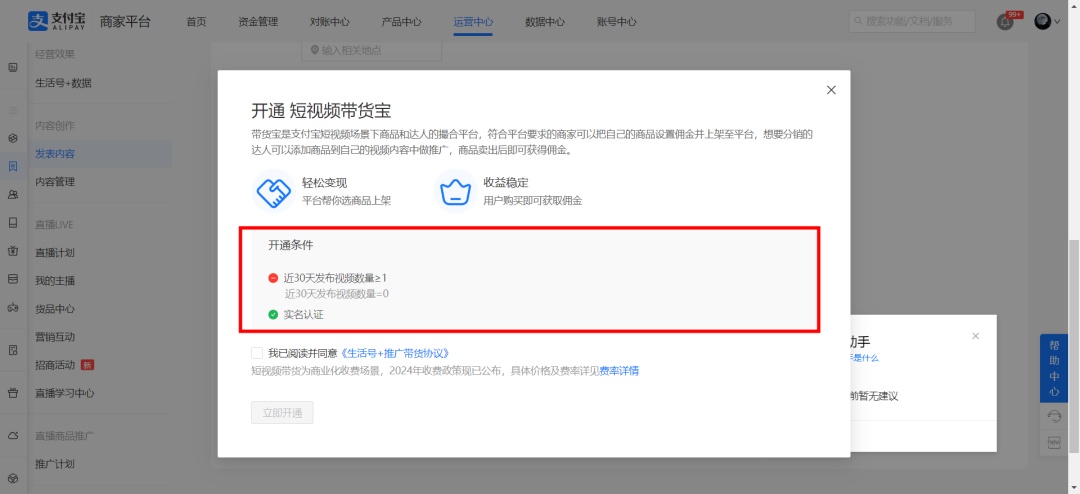Switch to the 对账中心 tab
This screenshot has width=1080, height=494.
coord(330,21)
